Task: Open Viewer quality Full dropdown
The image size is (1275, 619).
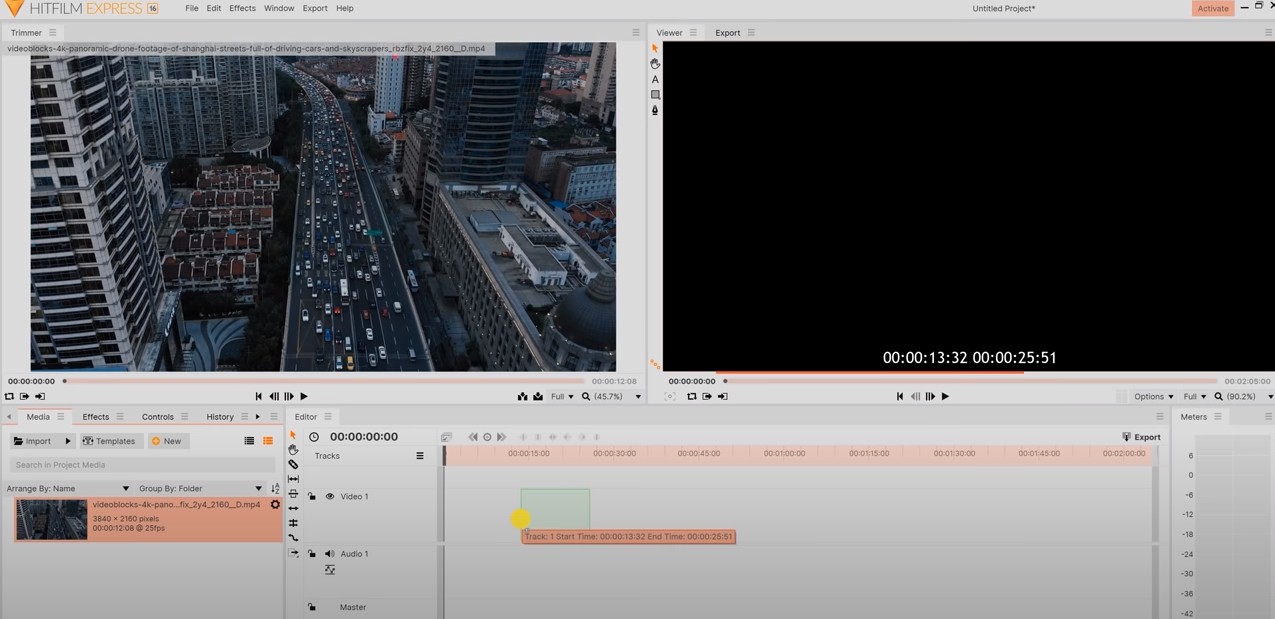Action: 1195,397
